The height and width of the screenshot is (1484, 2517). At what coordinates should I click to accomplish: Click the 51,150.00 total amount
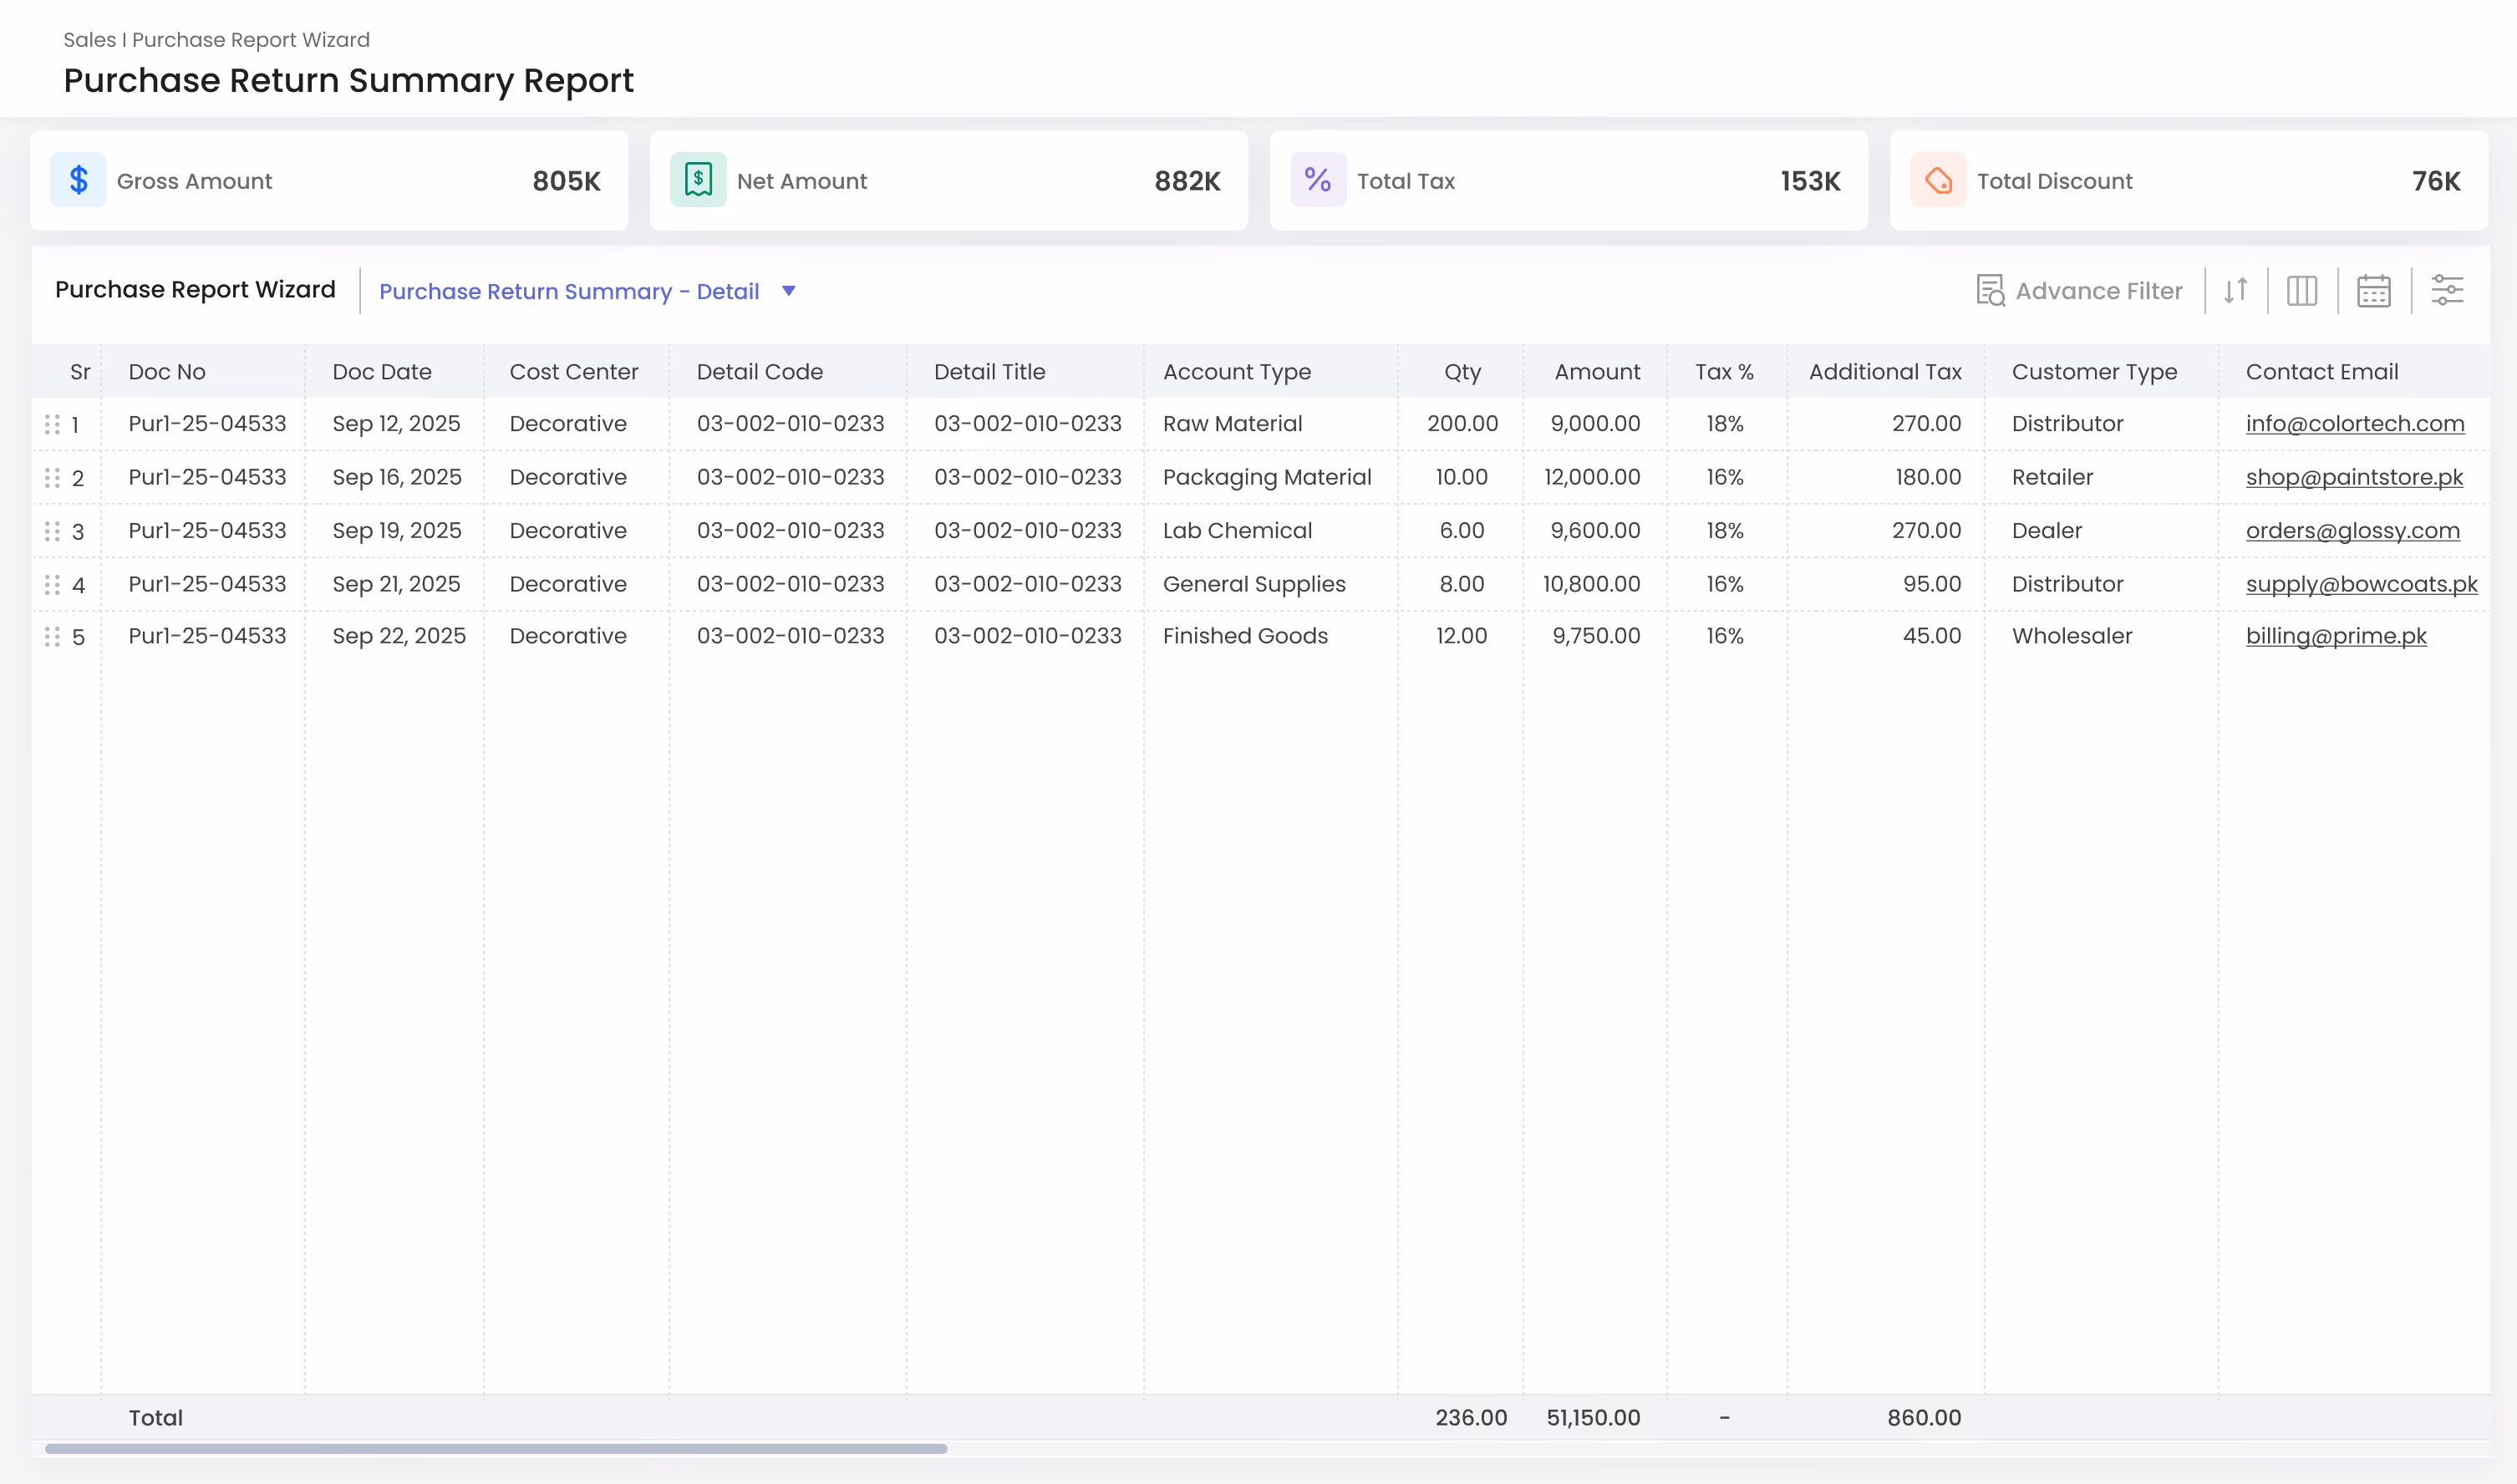(1593, 1418)
